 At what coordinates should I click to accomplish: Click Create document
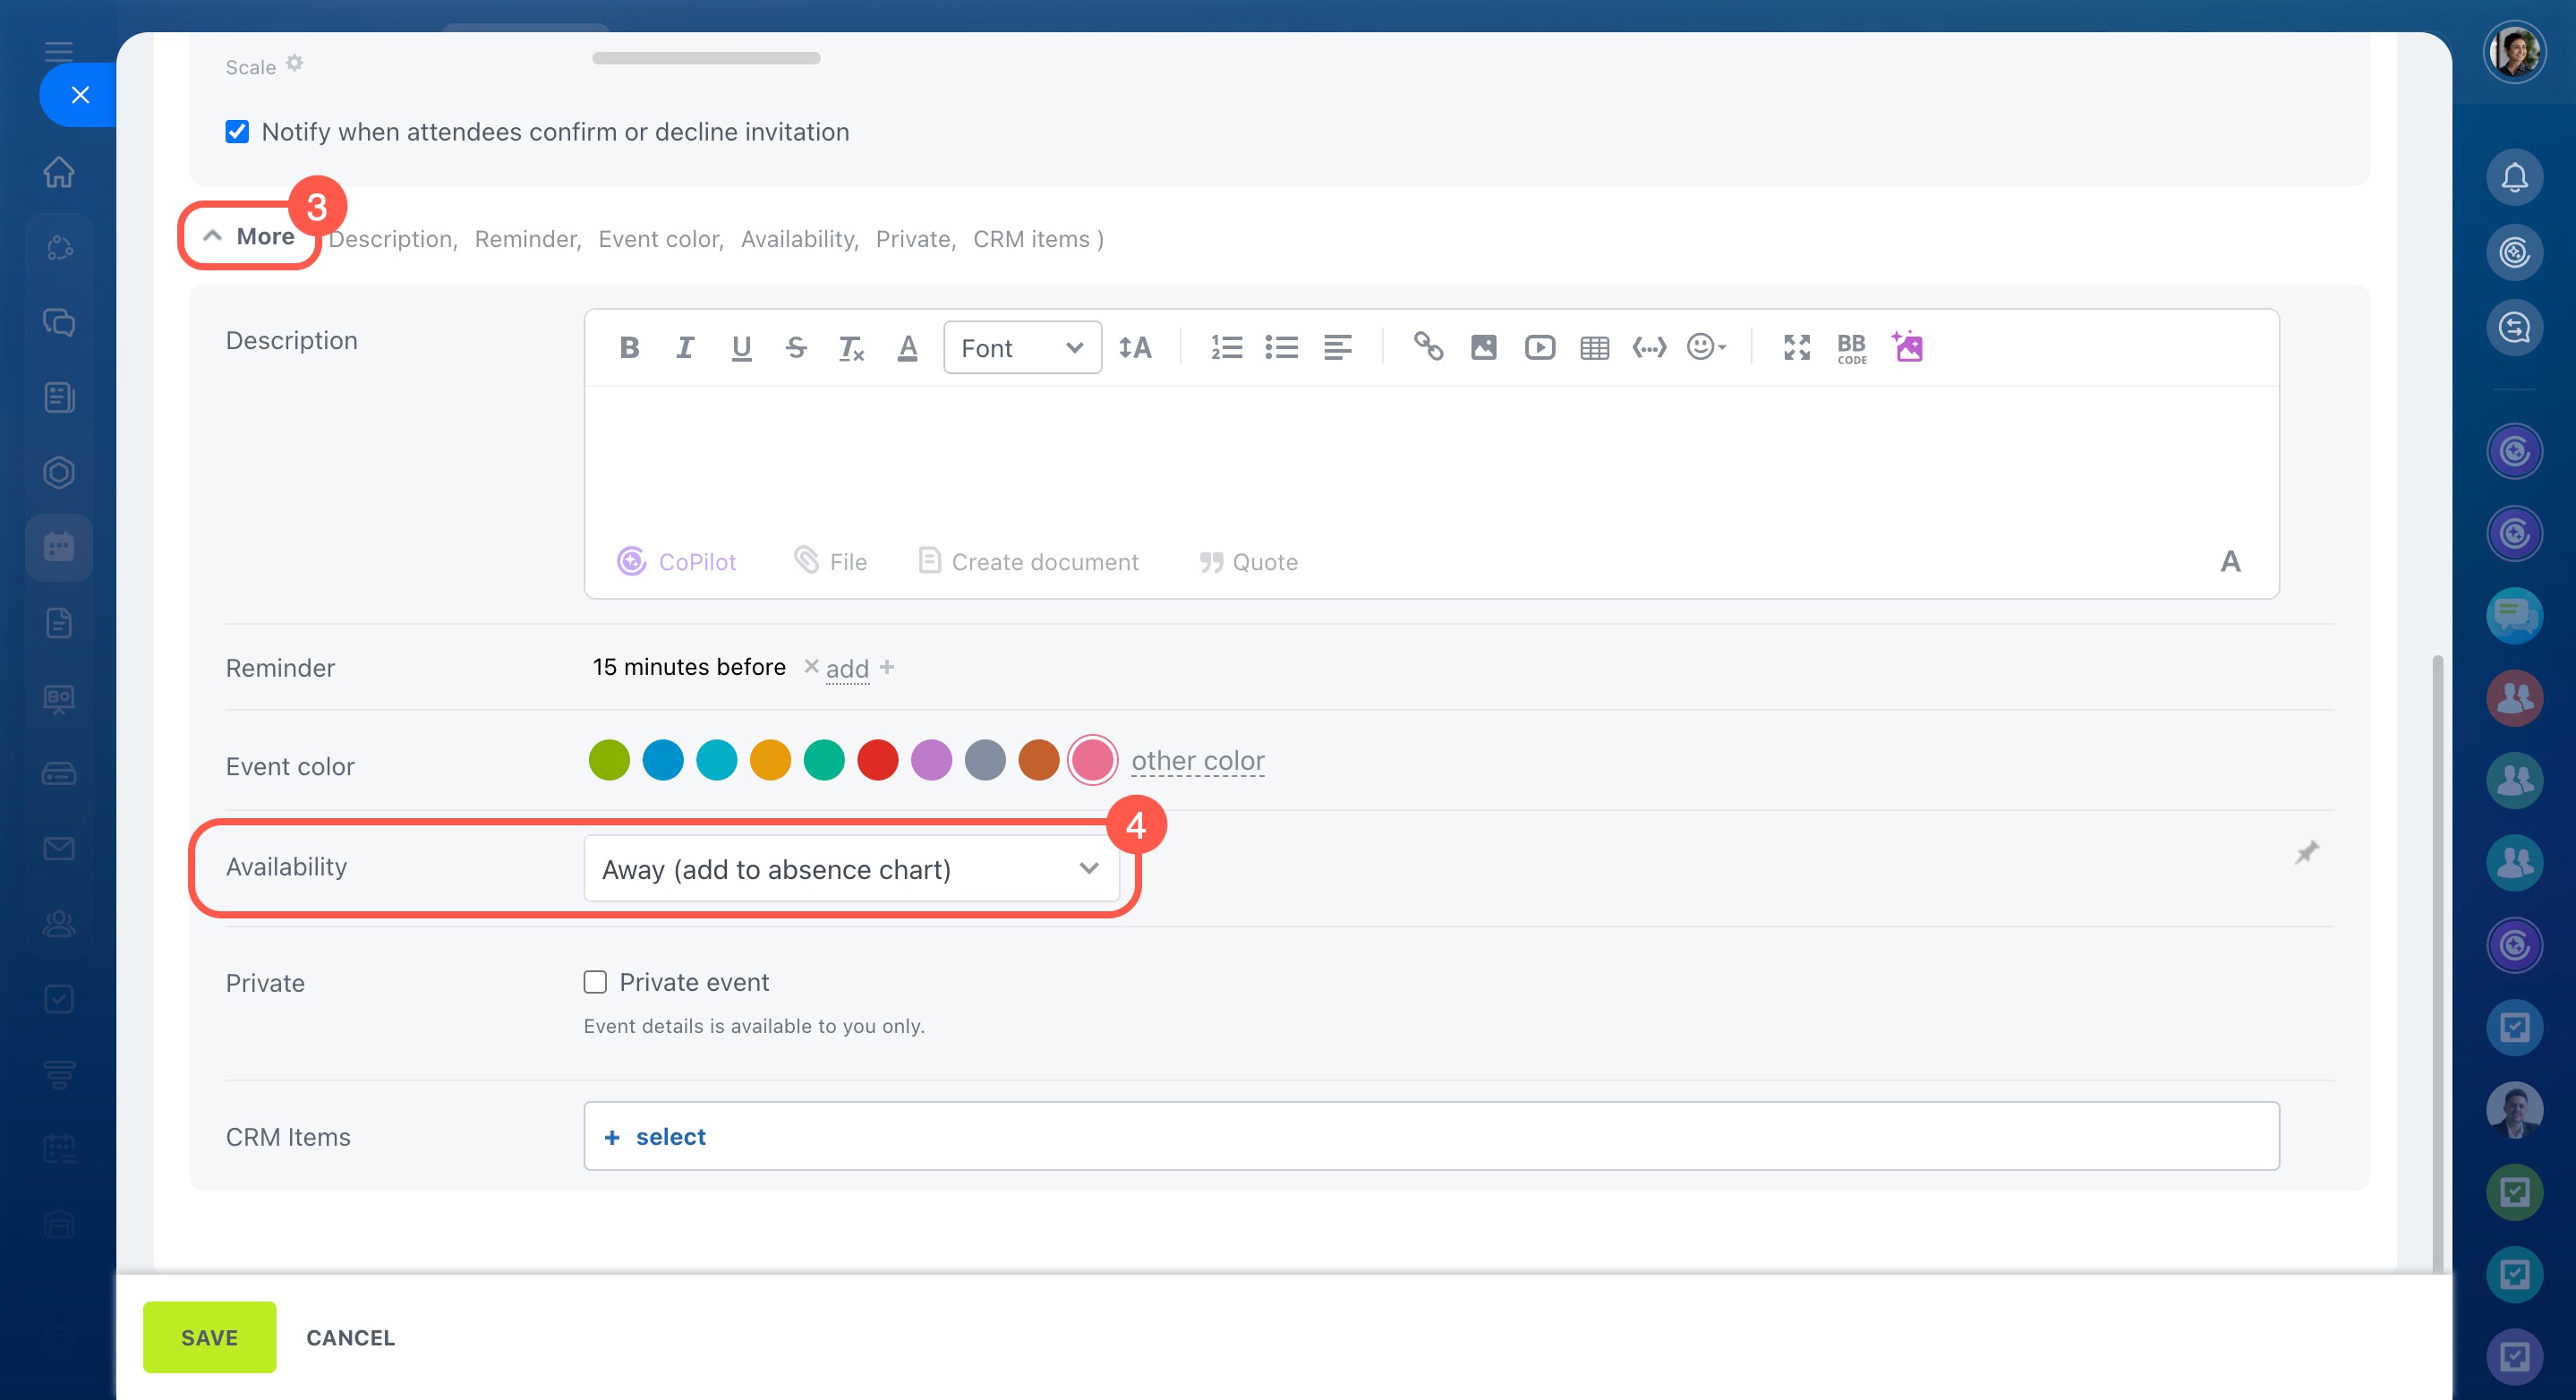1028,561
